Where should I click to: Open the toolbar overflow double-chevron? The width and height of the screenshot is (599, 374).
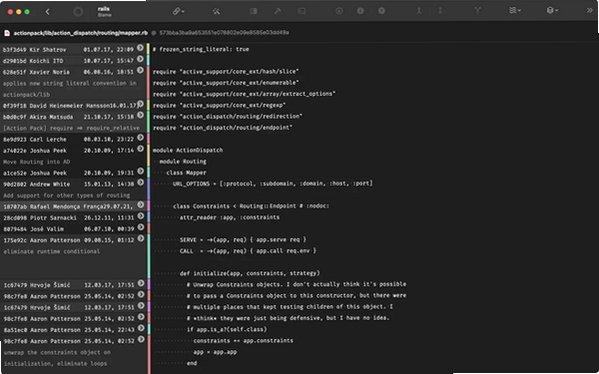(590, 11)
